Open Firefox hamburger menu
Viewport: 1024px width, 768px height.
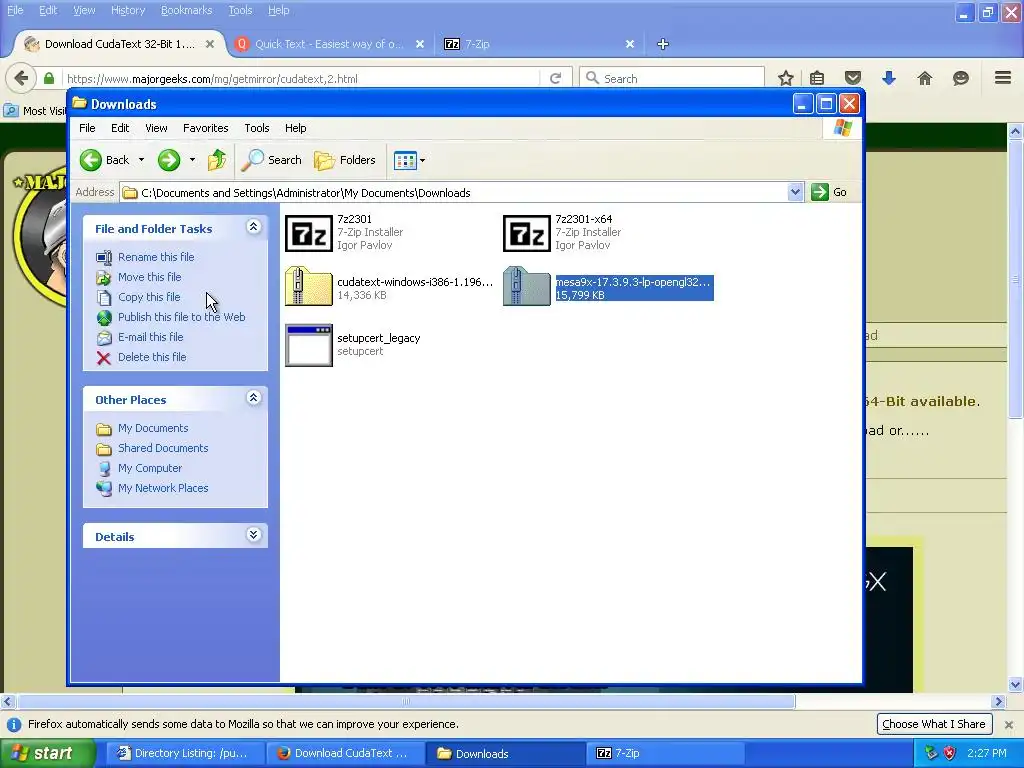1003,78
